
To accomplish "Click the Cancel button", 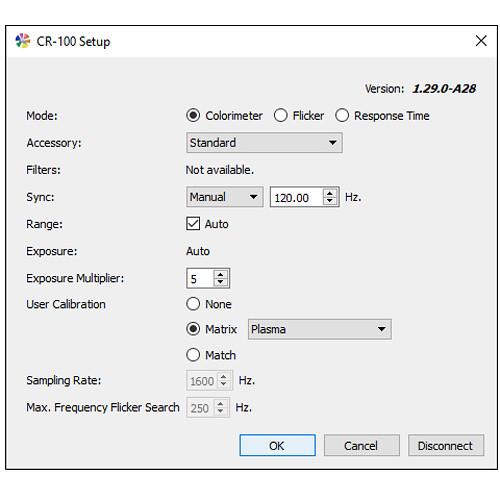I will [362, 445].
